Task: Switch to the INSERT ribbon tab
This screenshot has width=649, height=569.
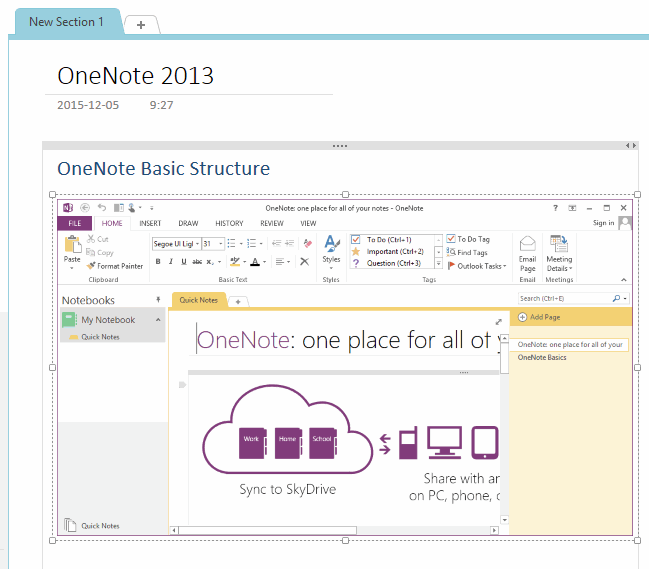Action: [150, 224]
